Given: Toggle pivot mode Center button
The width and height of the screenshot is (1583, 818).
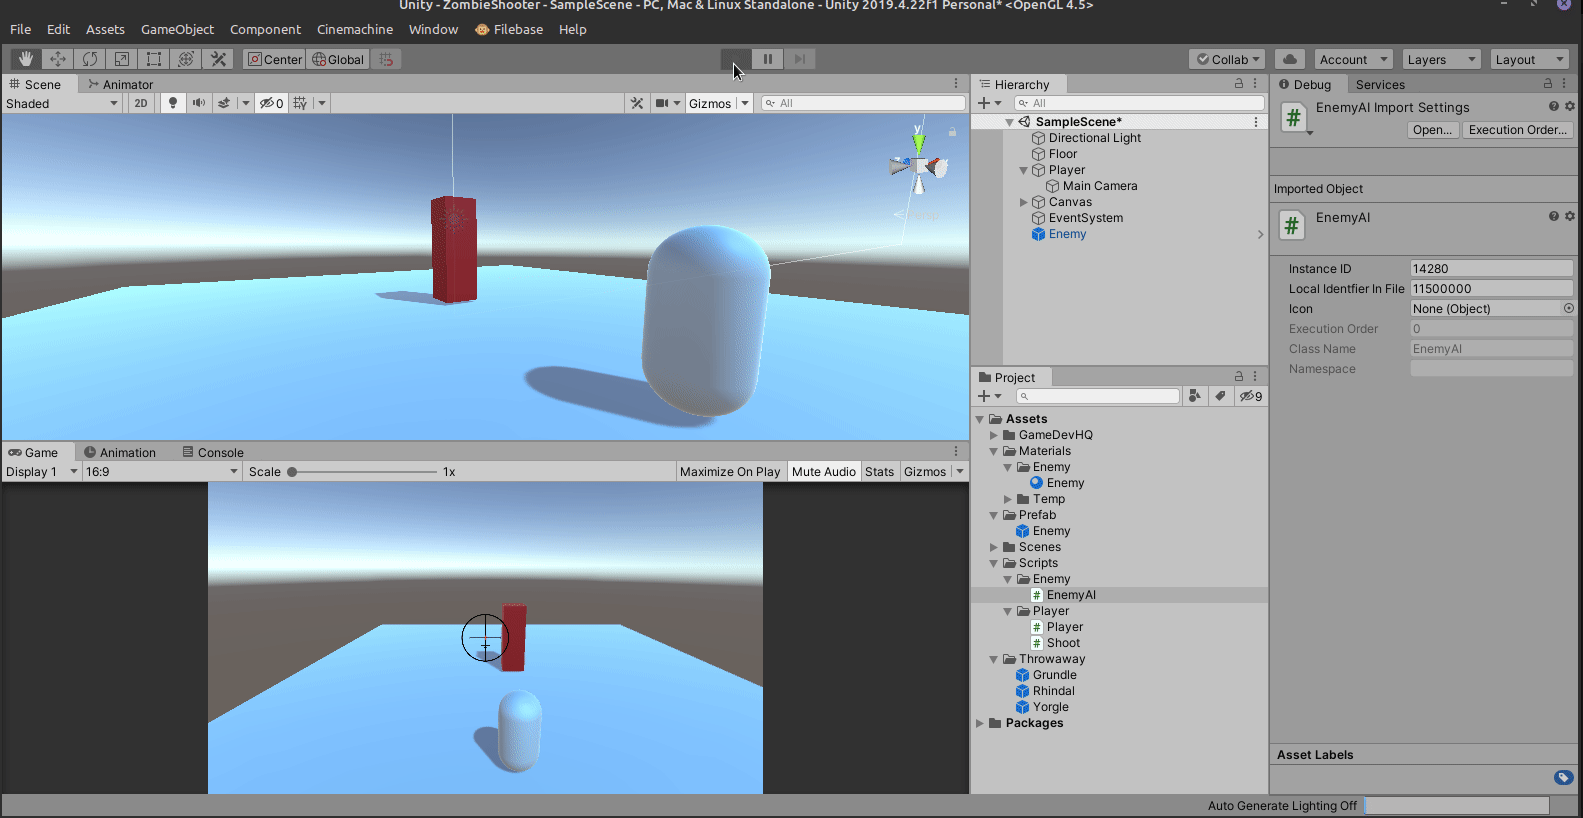Looking at the screenshot, I should point(274,59).
